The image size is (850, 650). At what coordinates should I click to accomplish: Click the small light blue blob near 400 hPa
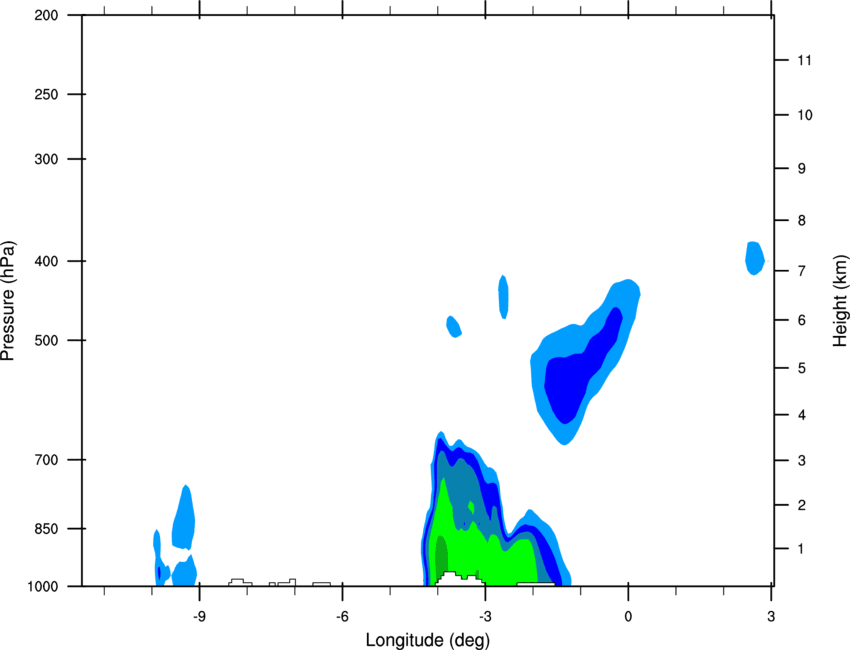(x=755, y=258)
